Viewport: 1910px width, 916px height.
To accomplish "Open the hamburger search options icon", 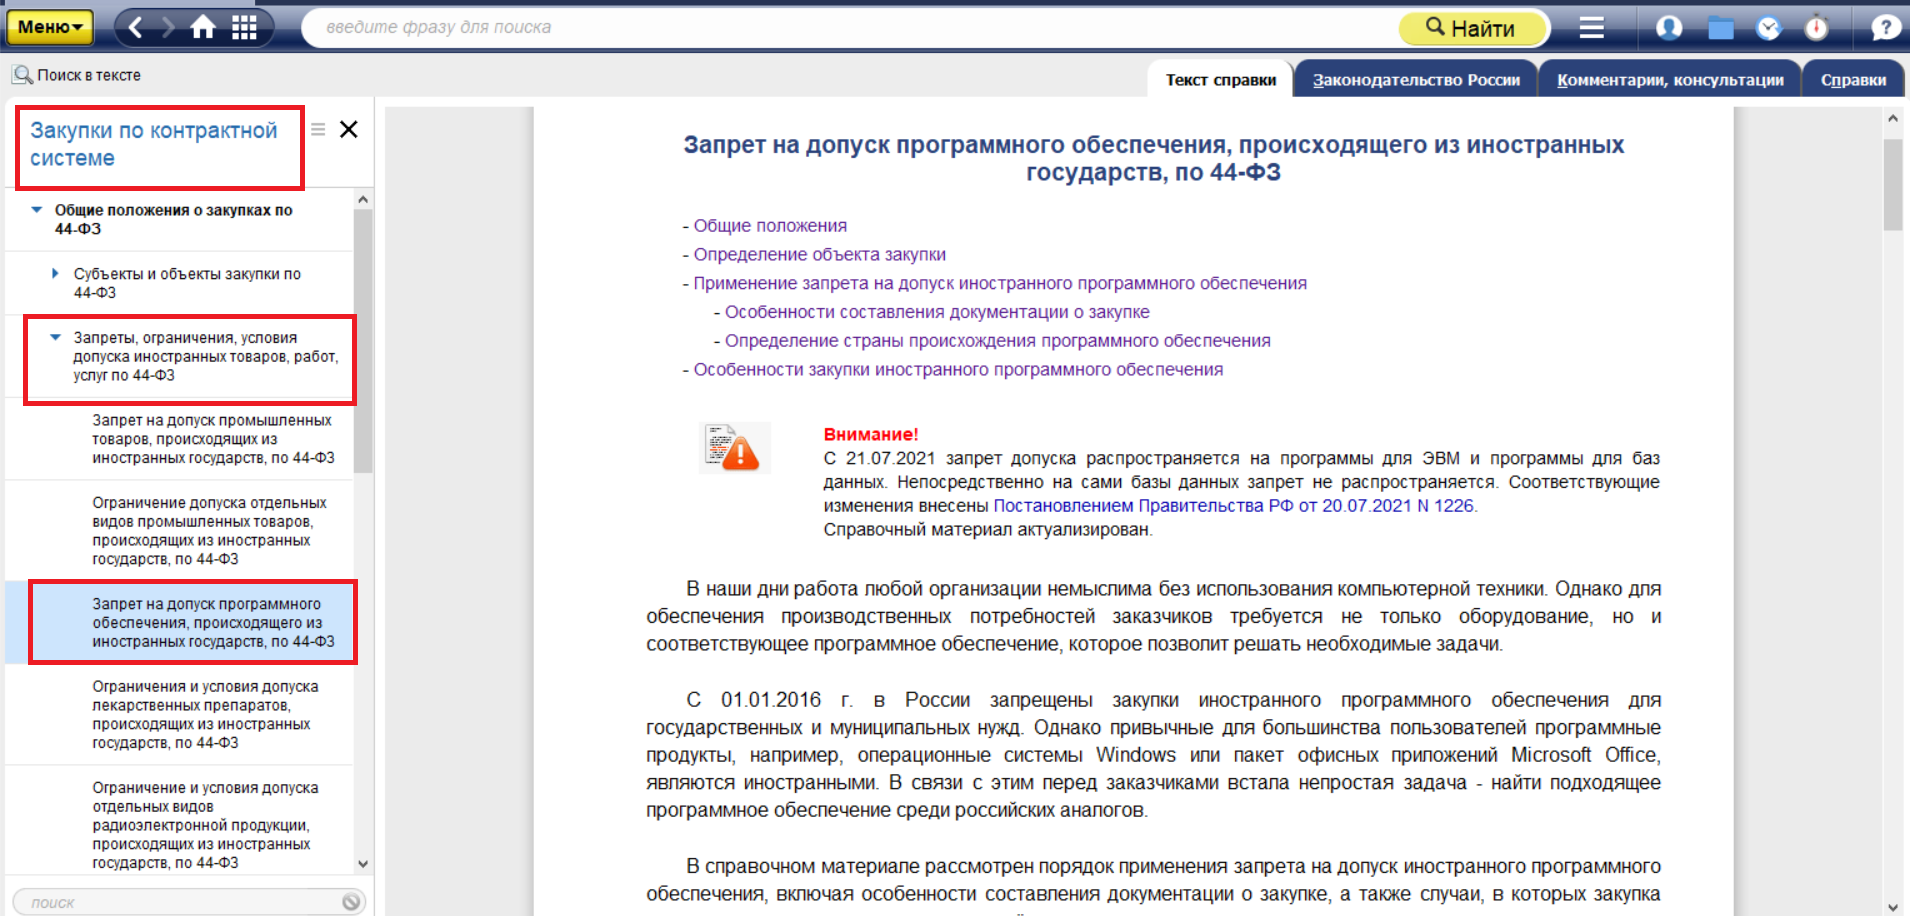I will click(x=1591, y=27).
